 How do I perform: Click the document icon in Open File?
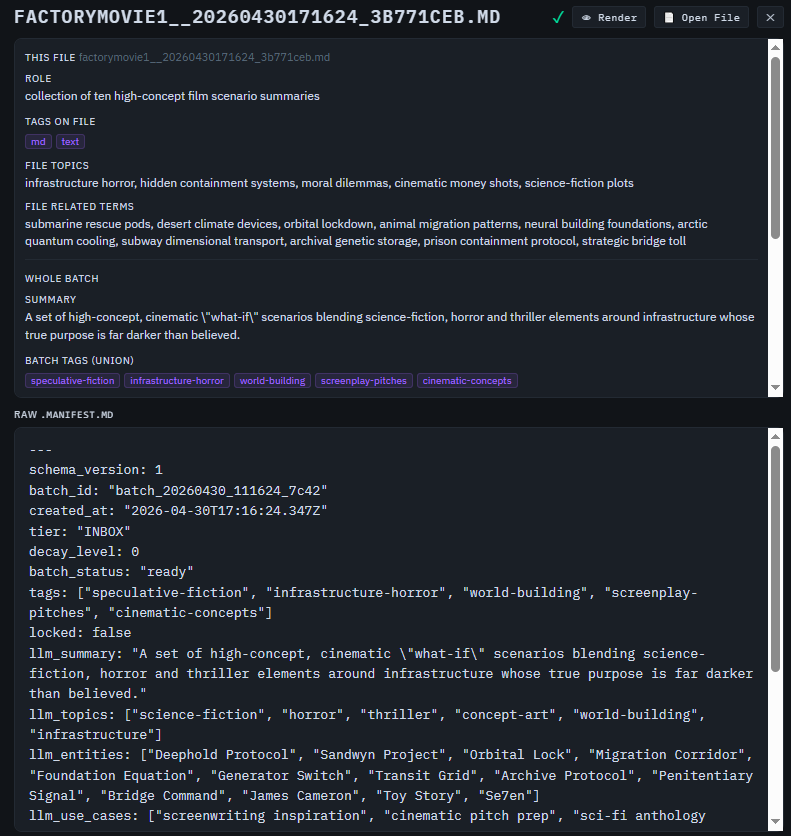coord(668,18)
